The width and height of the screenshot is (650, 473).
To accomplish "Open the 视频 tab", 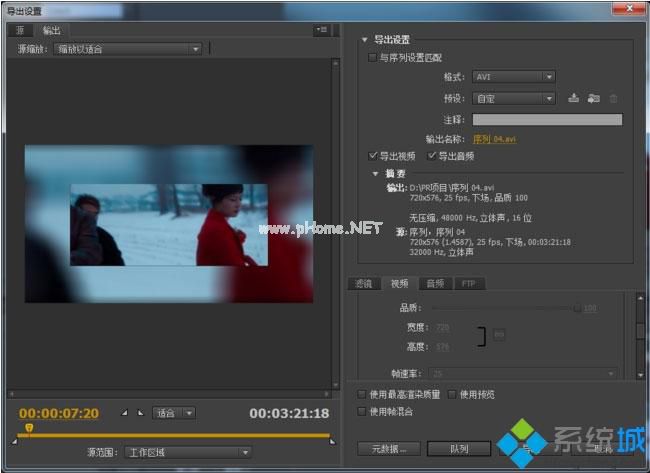I will [399, 284].
